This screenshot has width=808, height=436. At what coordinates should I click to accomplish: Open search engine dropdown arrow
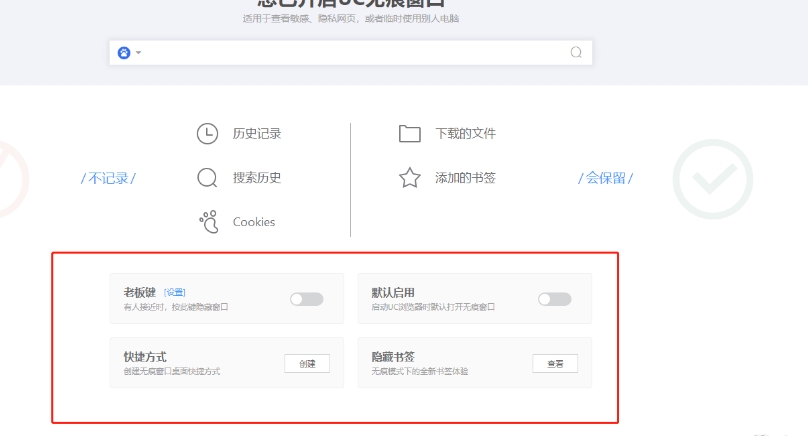pyautogui.click(x=138, y=53)
